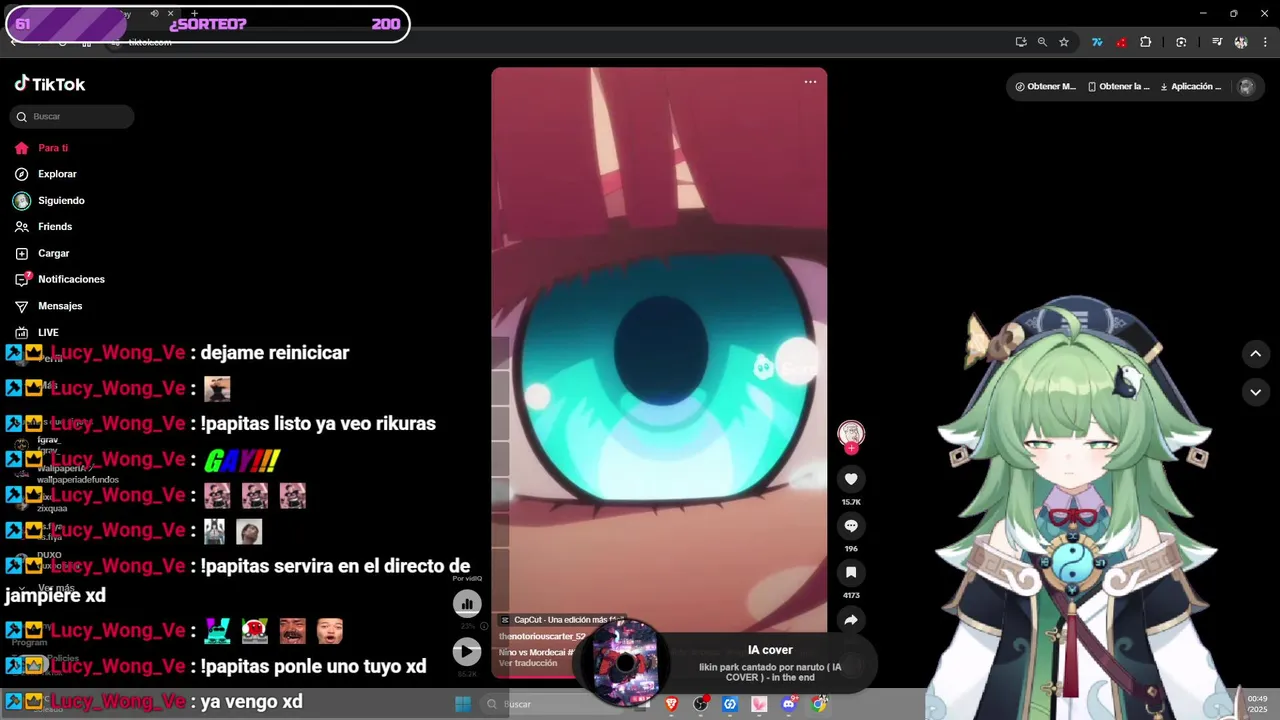Focus the TikTok Buscar search field
This screenshot has width=1280, height=720.
coord(72,117)
